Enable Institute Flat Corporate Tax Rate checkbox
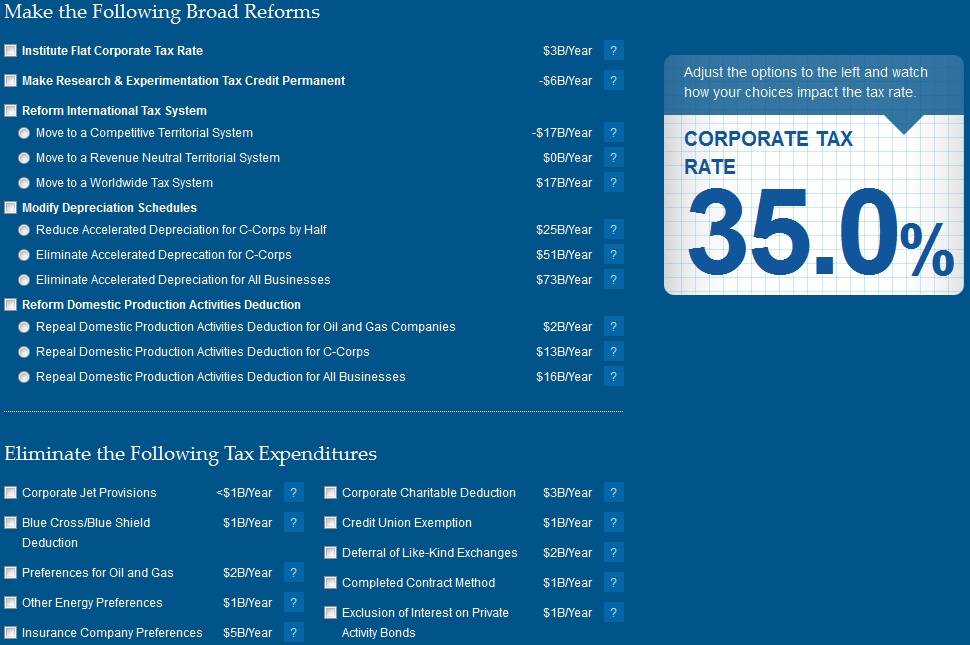Screen dimensions: 970x645 11,51
